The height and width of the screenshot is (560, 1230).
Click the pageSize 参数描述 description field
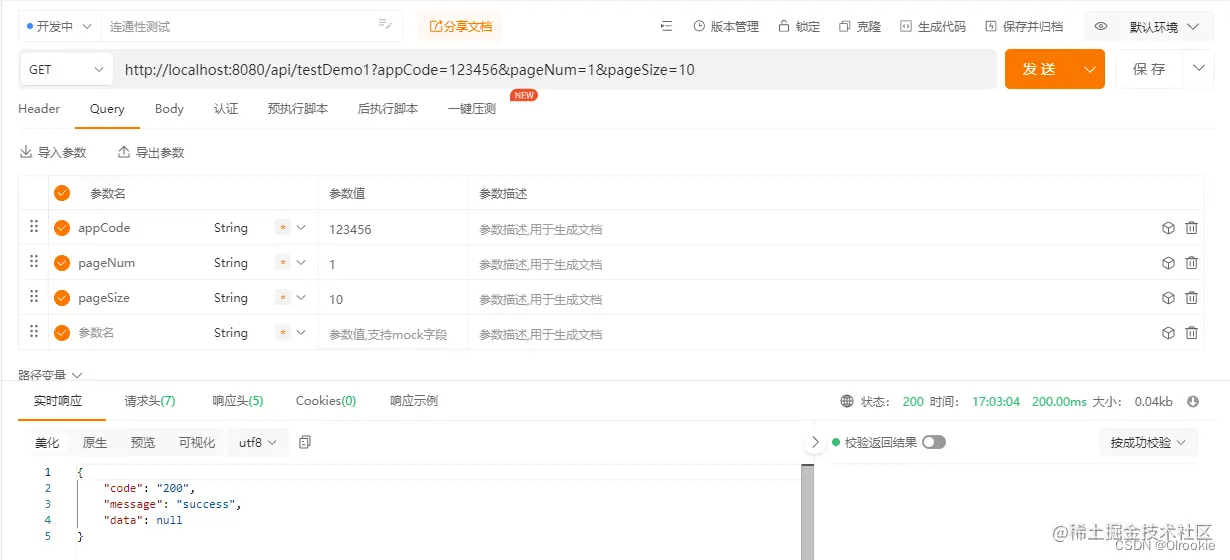pyautogui.click(x=810, y=299)
